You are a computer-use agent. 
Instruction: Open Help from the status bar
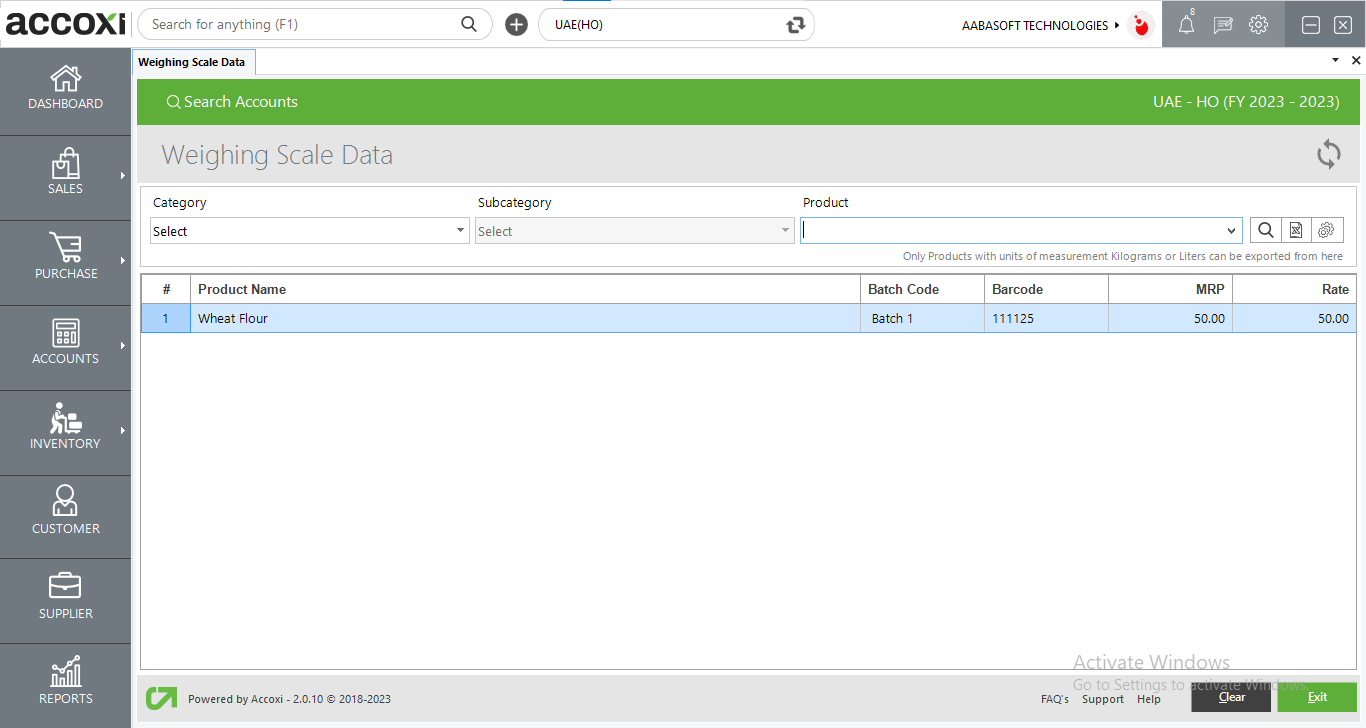coord(1149,699)
